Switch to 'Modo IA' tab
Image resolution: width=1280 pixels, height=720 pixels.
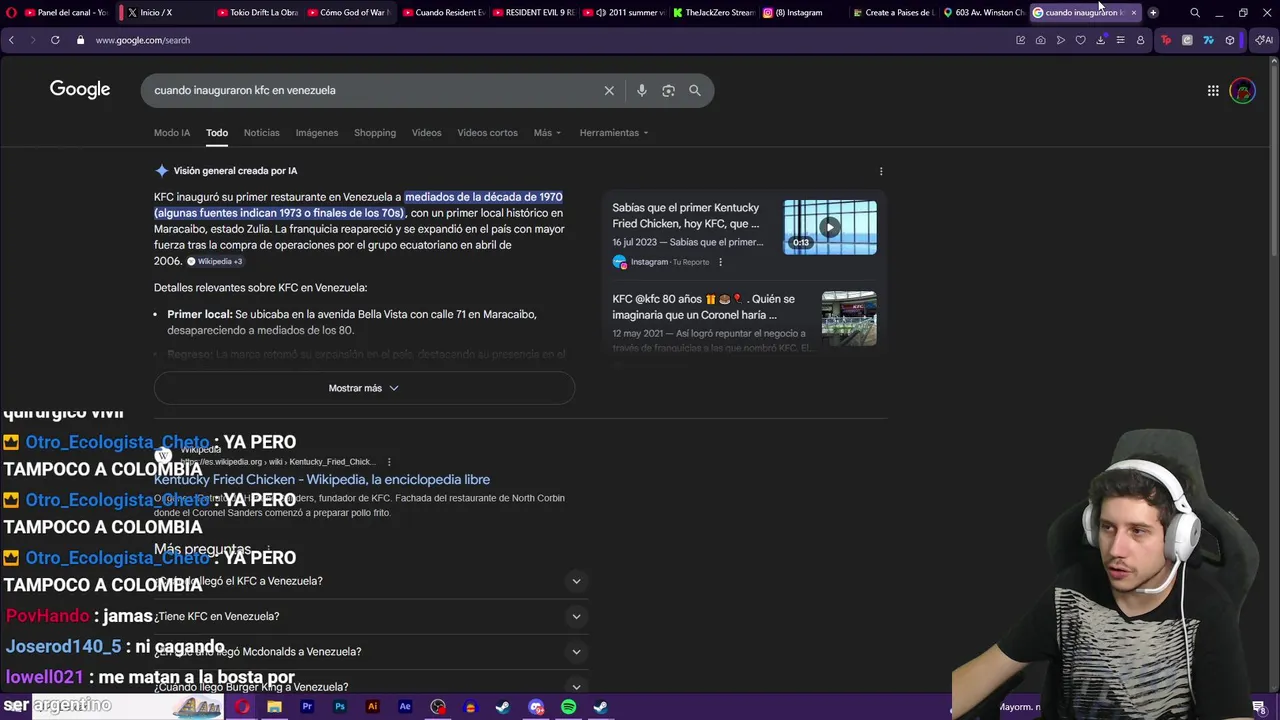(172, 133)
